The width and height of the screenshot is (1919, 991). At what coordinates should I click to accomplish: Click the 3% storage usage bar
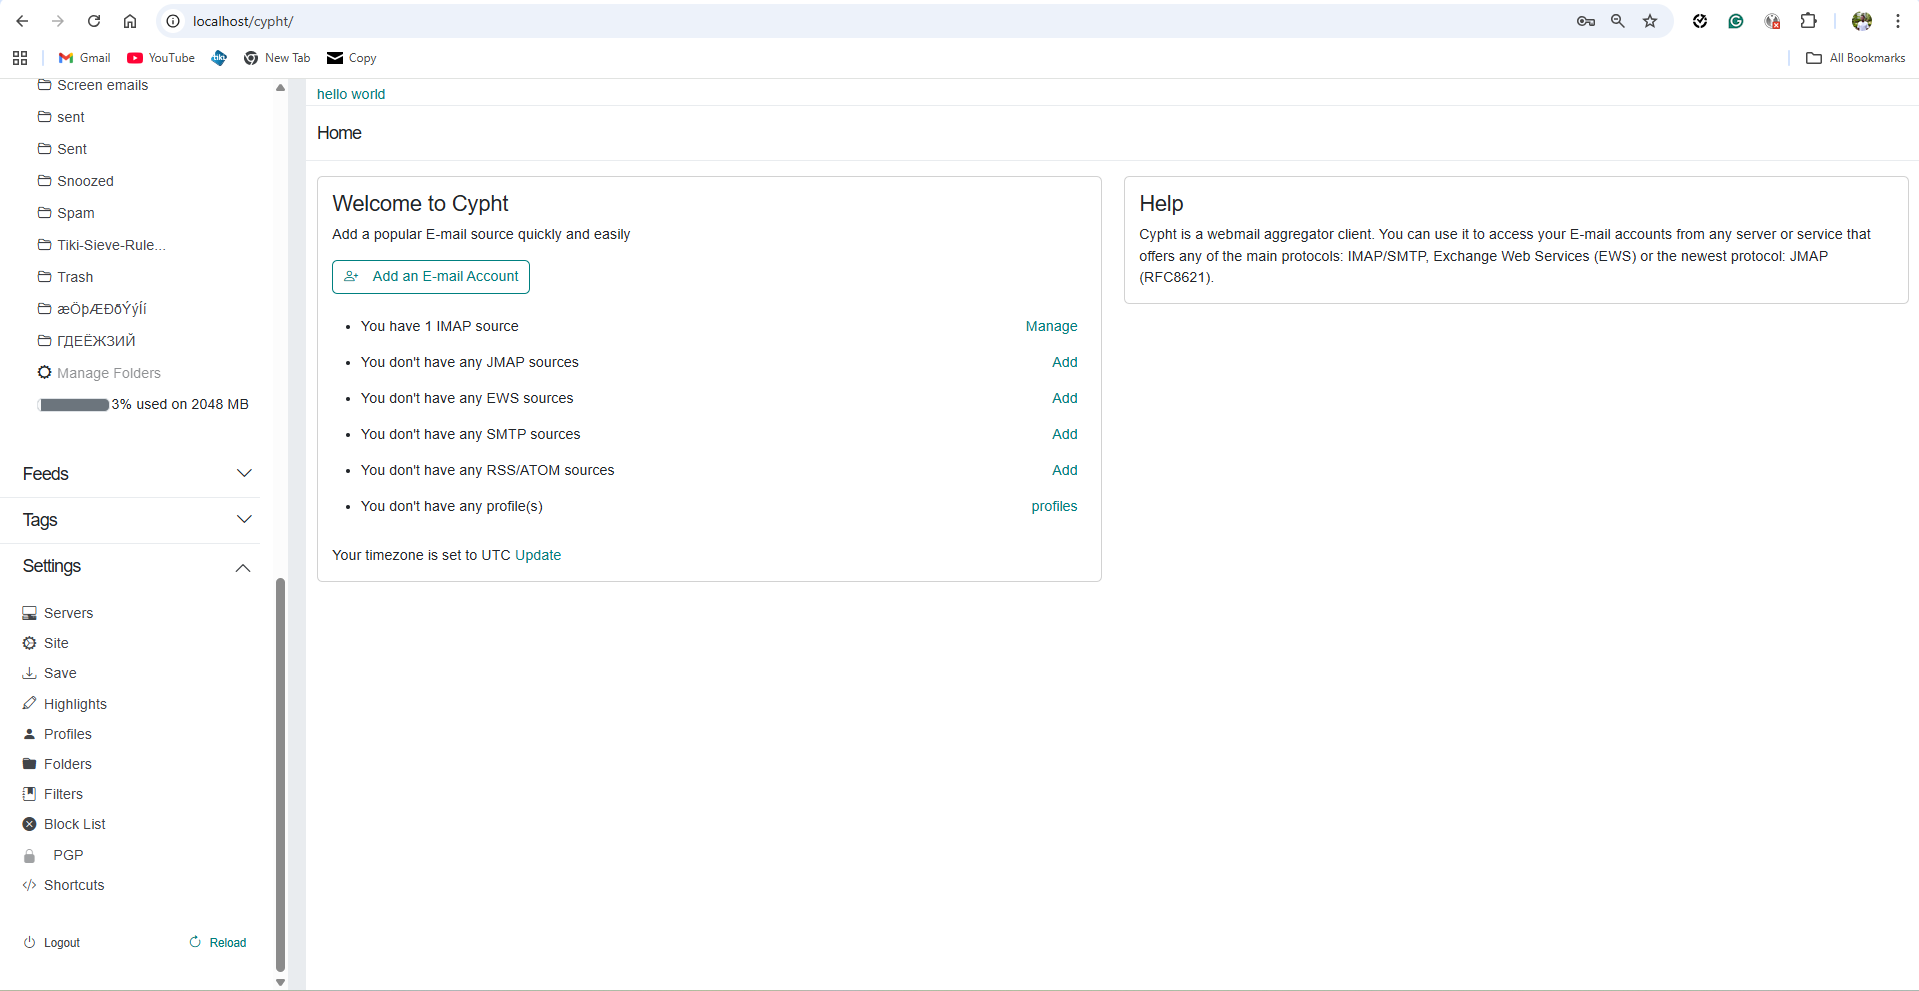[x=72, y=404]
